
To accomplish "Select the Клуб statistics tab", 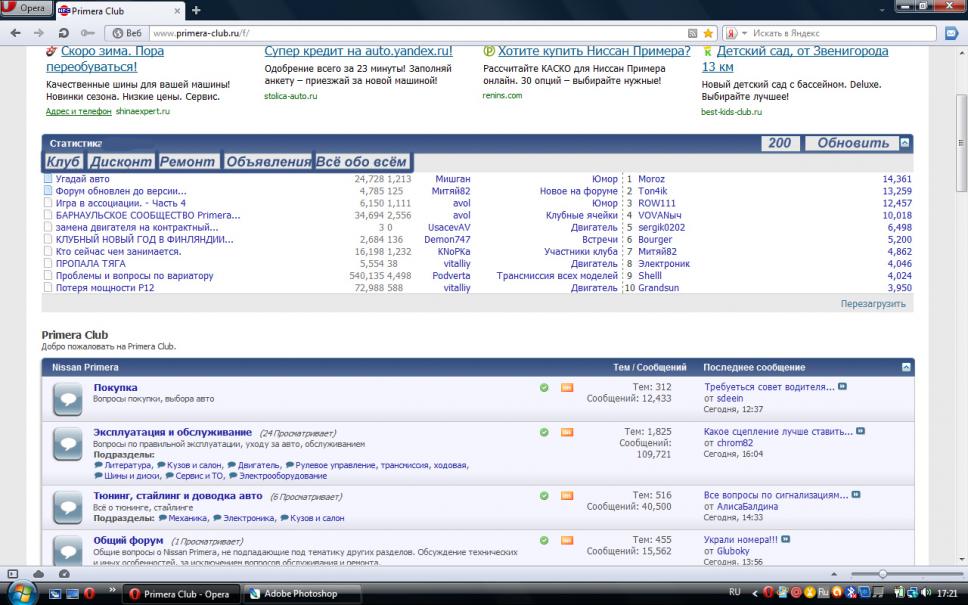I will pyautogui.click(x=63, y=162).
